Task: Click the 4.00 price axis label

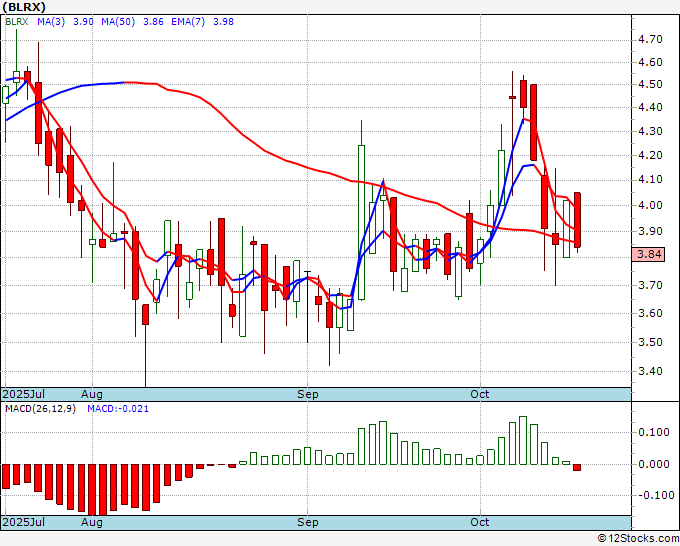Action: pyautogui.click(x=650, y=205)
